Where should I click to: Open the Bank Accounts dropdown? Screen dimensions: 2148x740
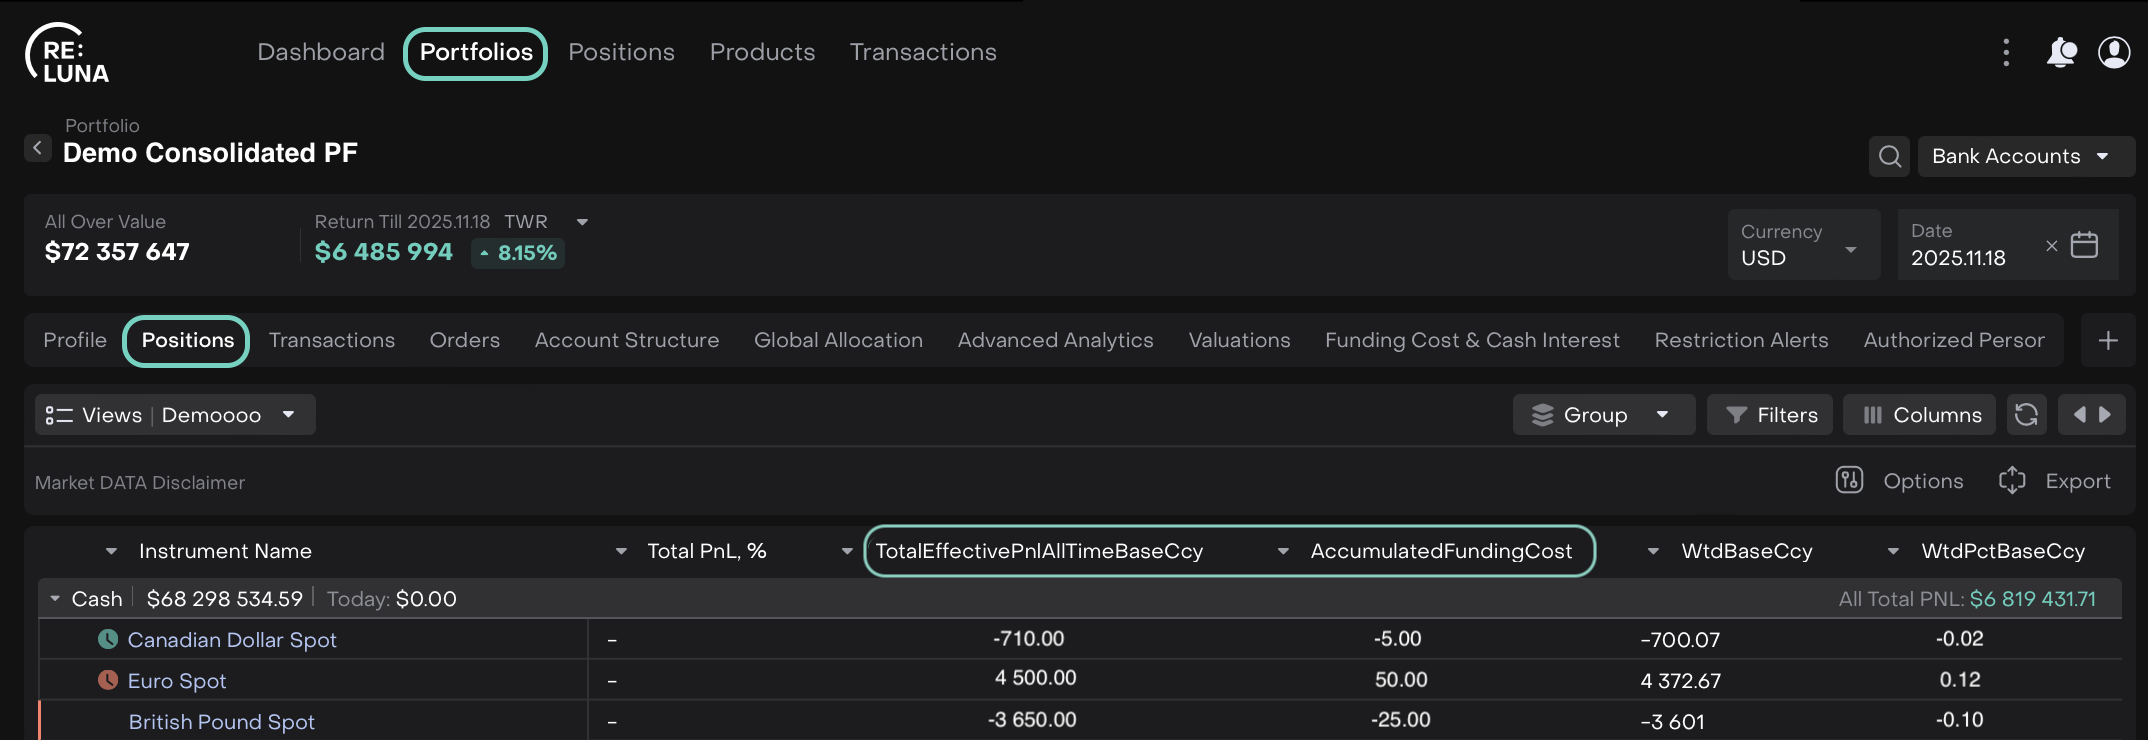click(2025, 156)
